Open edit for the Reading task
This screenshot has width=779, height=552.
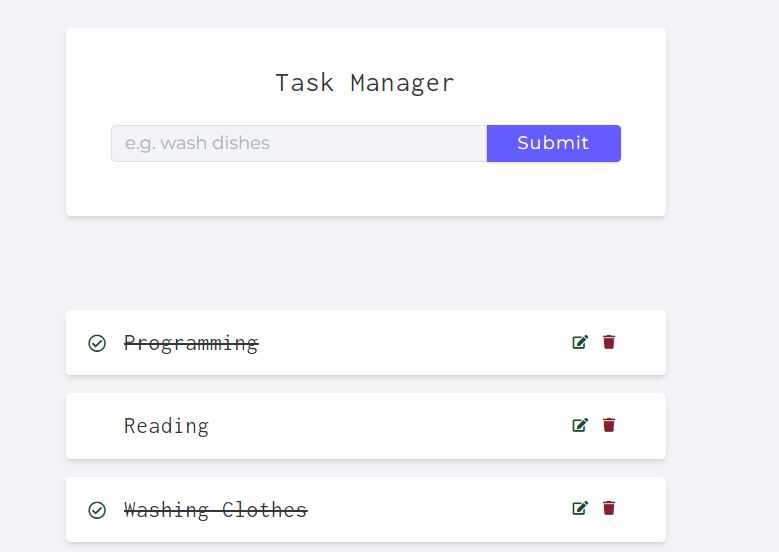coord(580,425)
